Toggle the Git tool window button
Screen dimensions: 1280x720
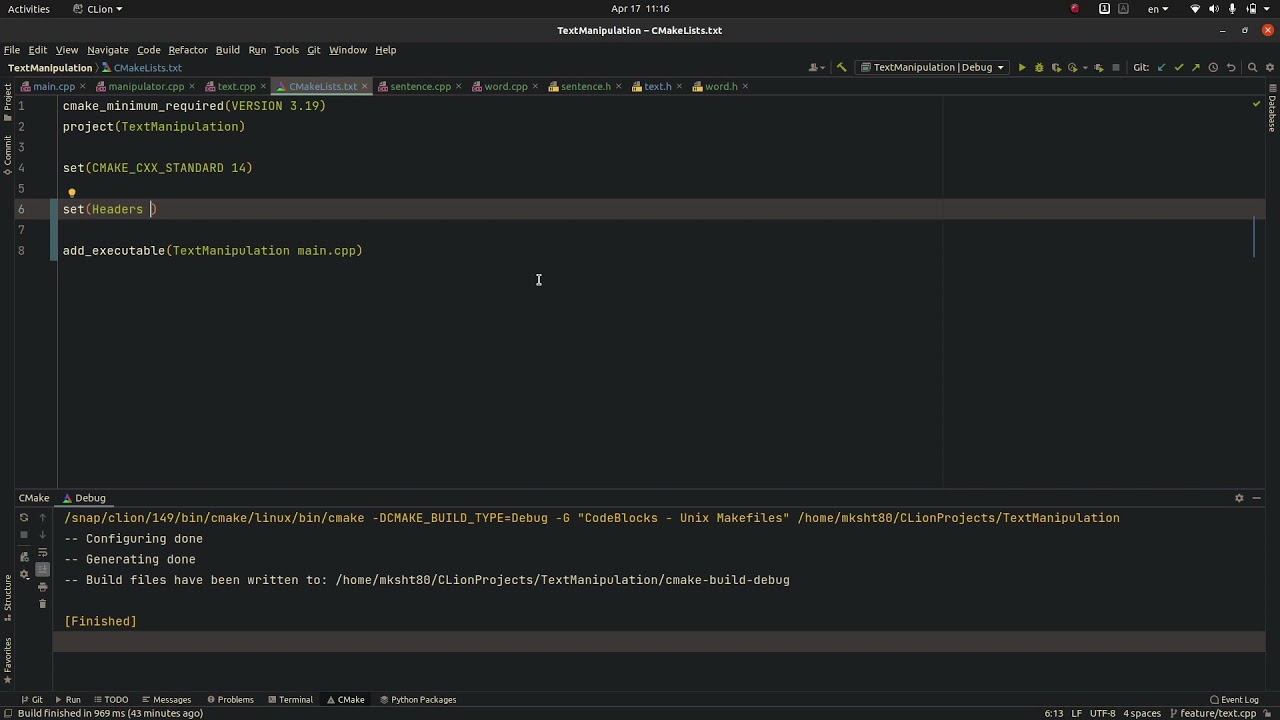pyautogui.click(x=31, y=700)
